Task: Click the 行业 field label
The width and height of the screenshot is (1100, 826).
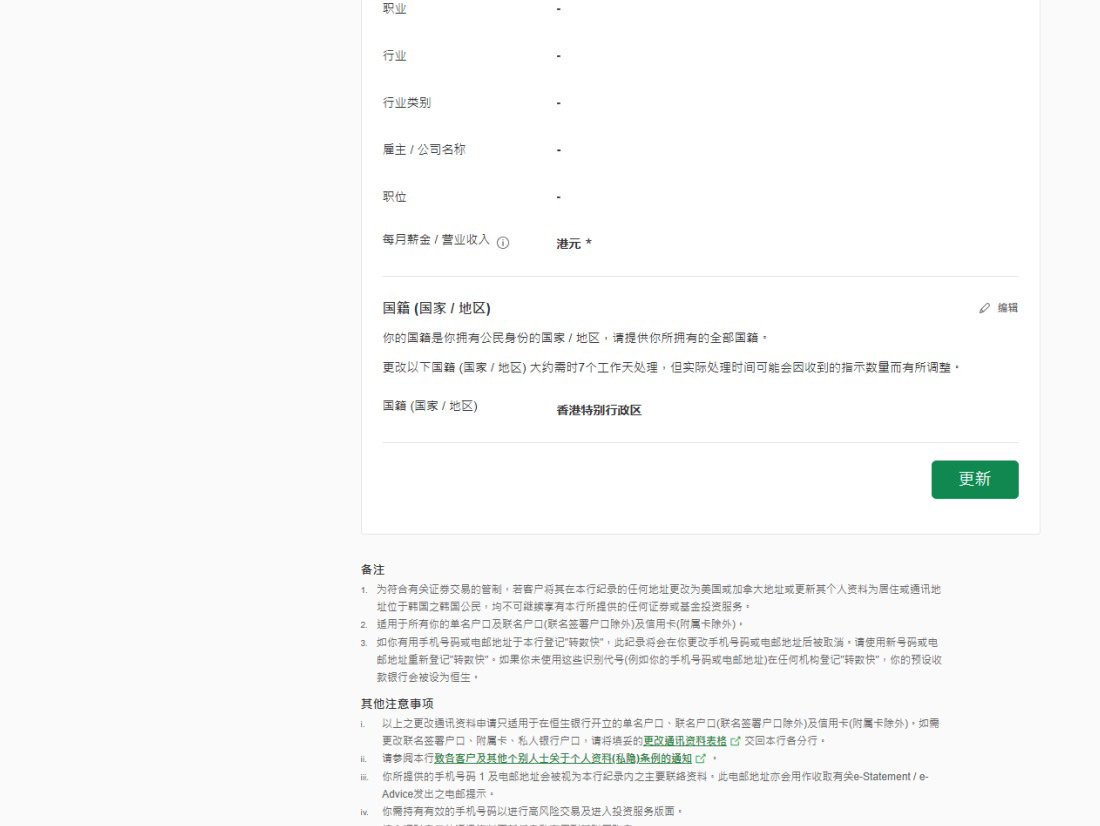Action: [x=395, y=56]
